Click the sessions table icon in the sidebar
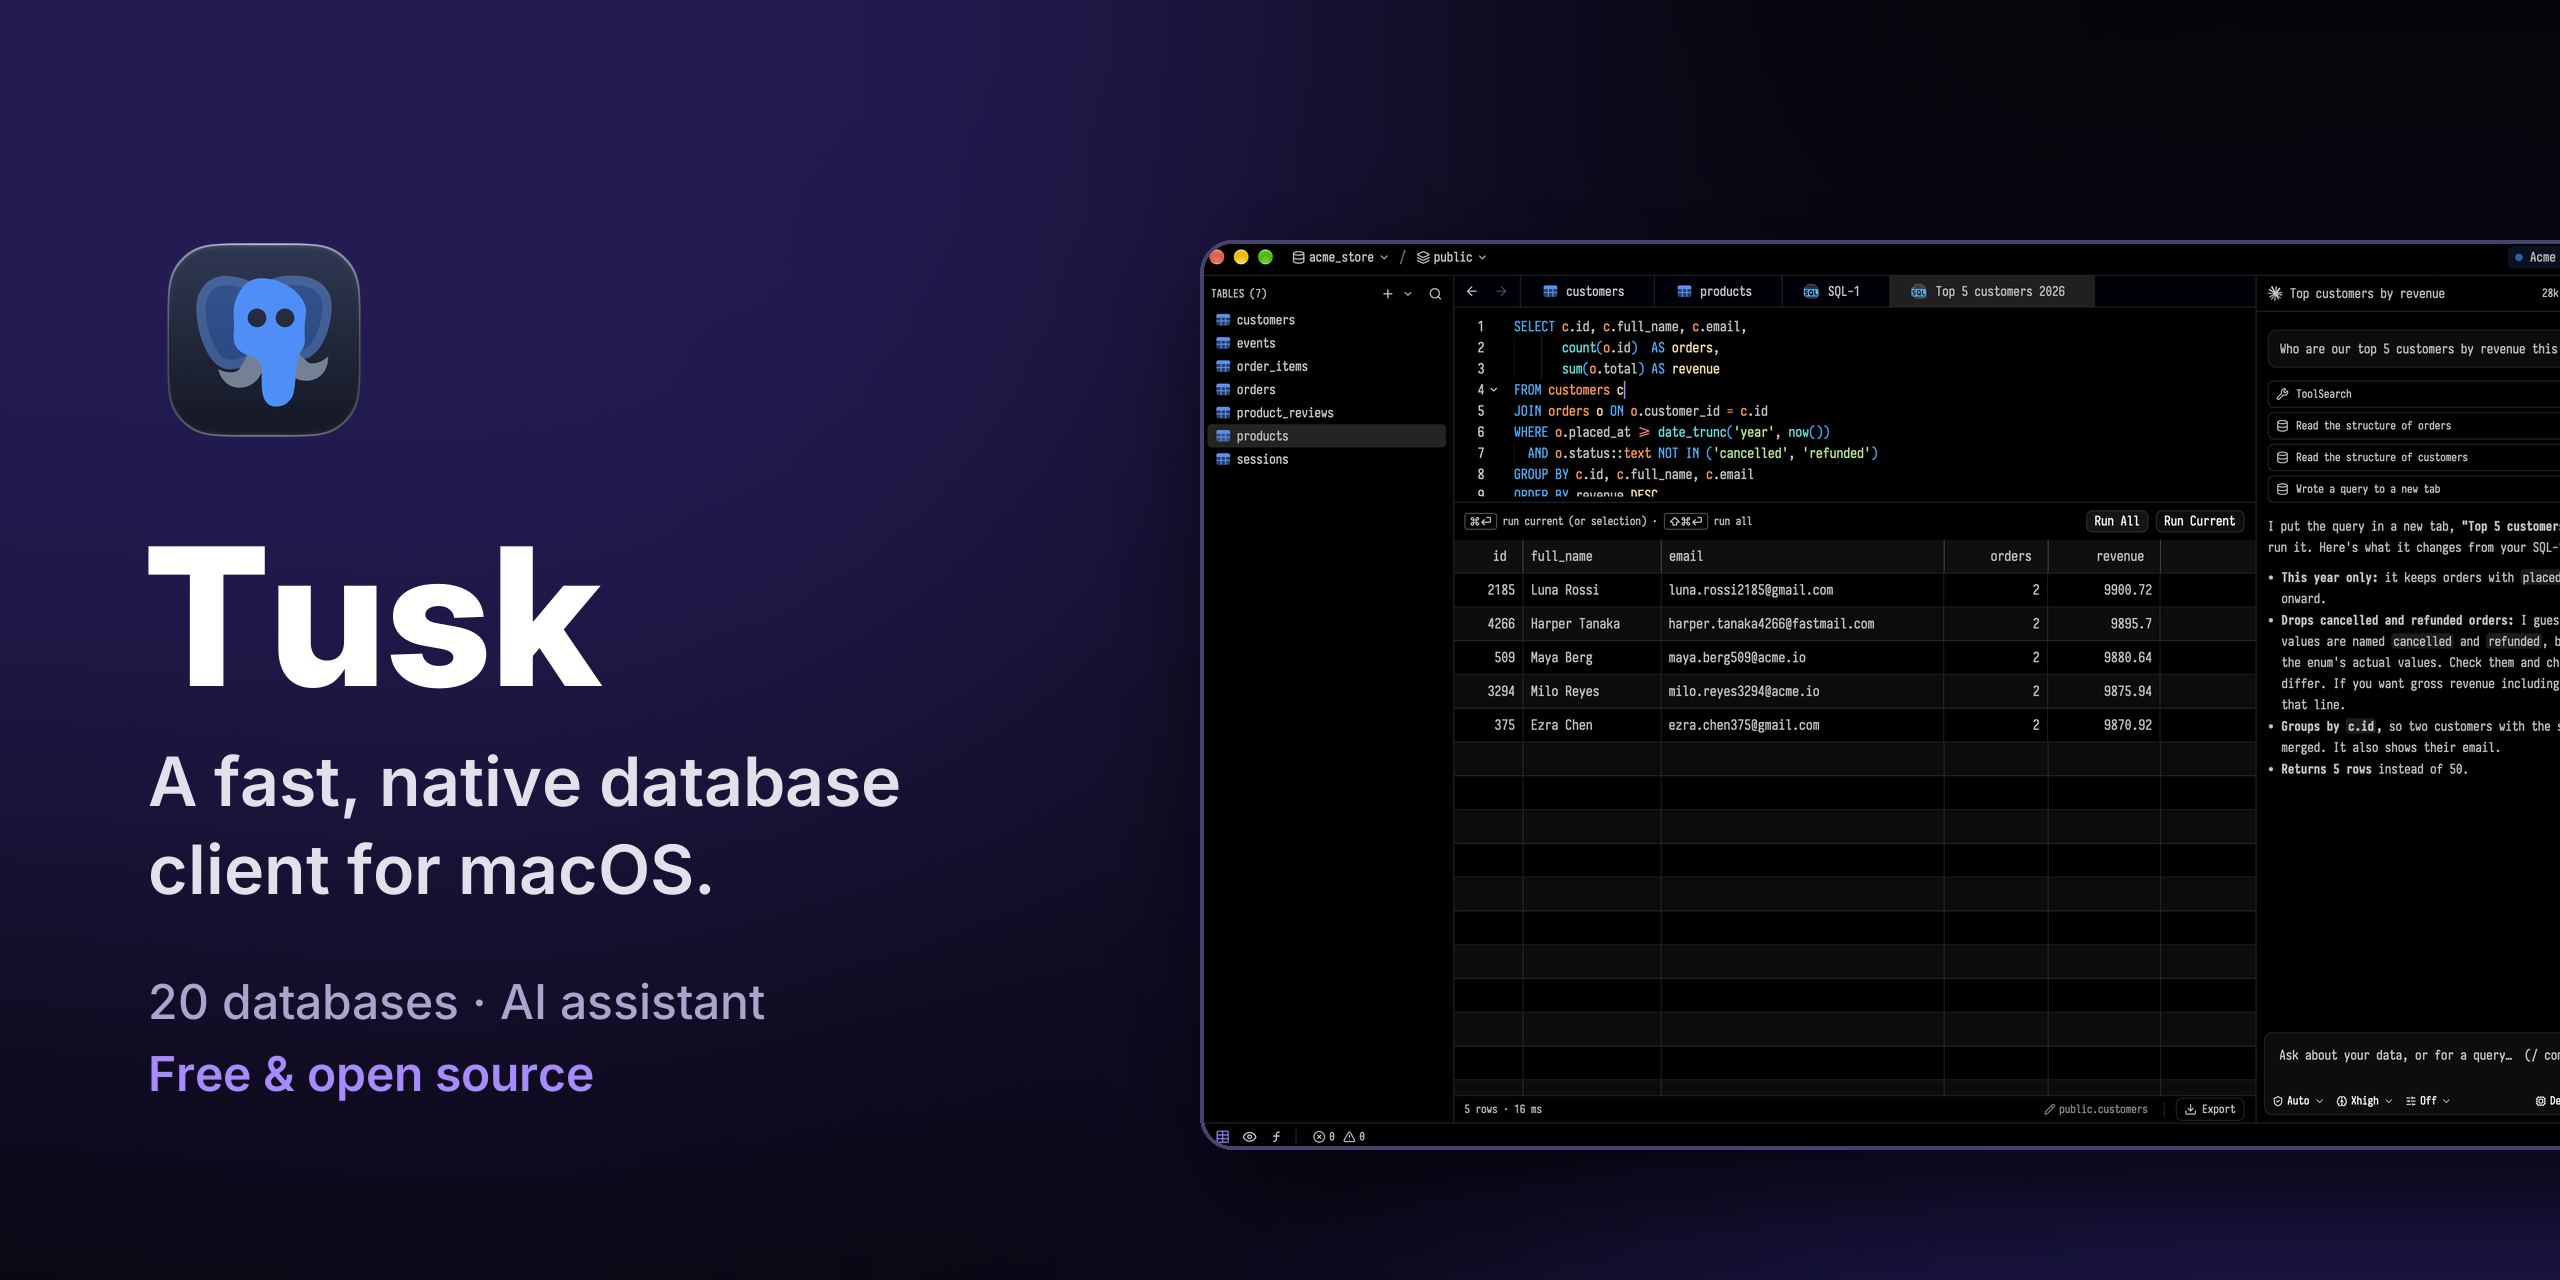 tap(1223, 459)
